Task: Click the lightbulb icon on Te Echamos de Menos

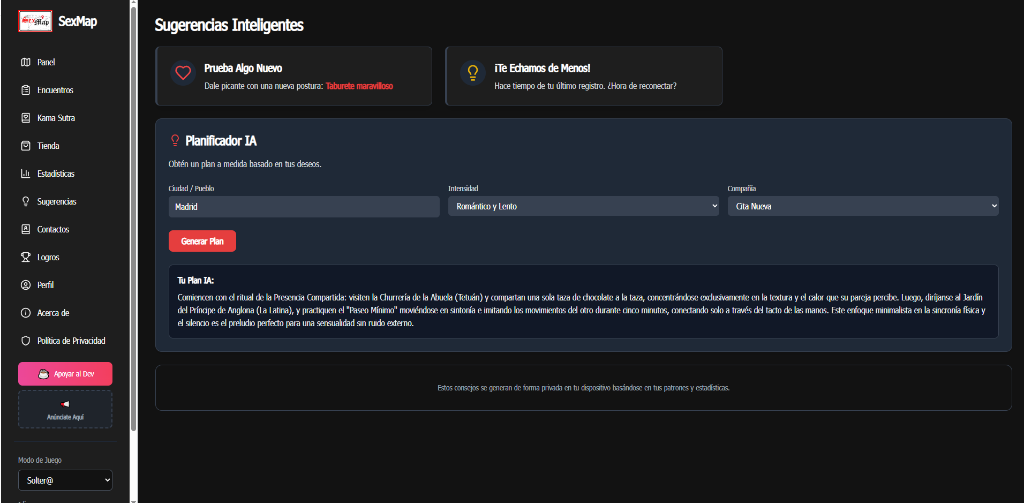Action: coord(472,73)
